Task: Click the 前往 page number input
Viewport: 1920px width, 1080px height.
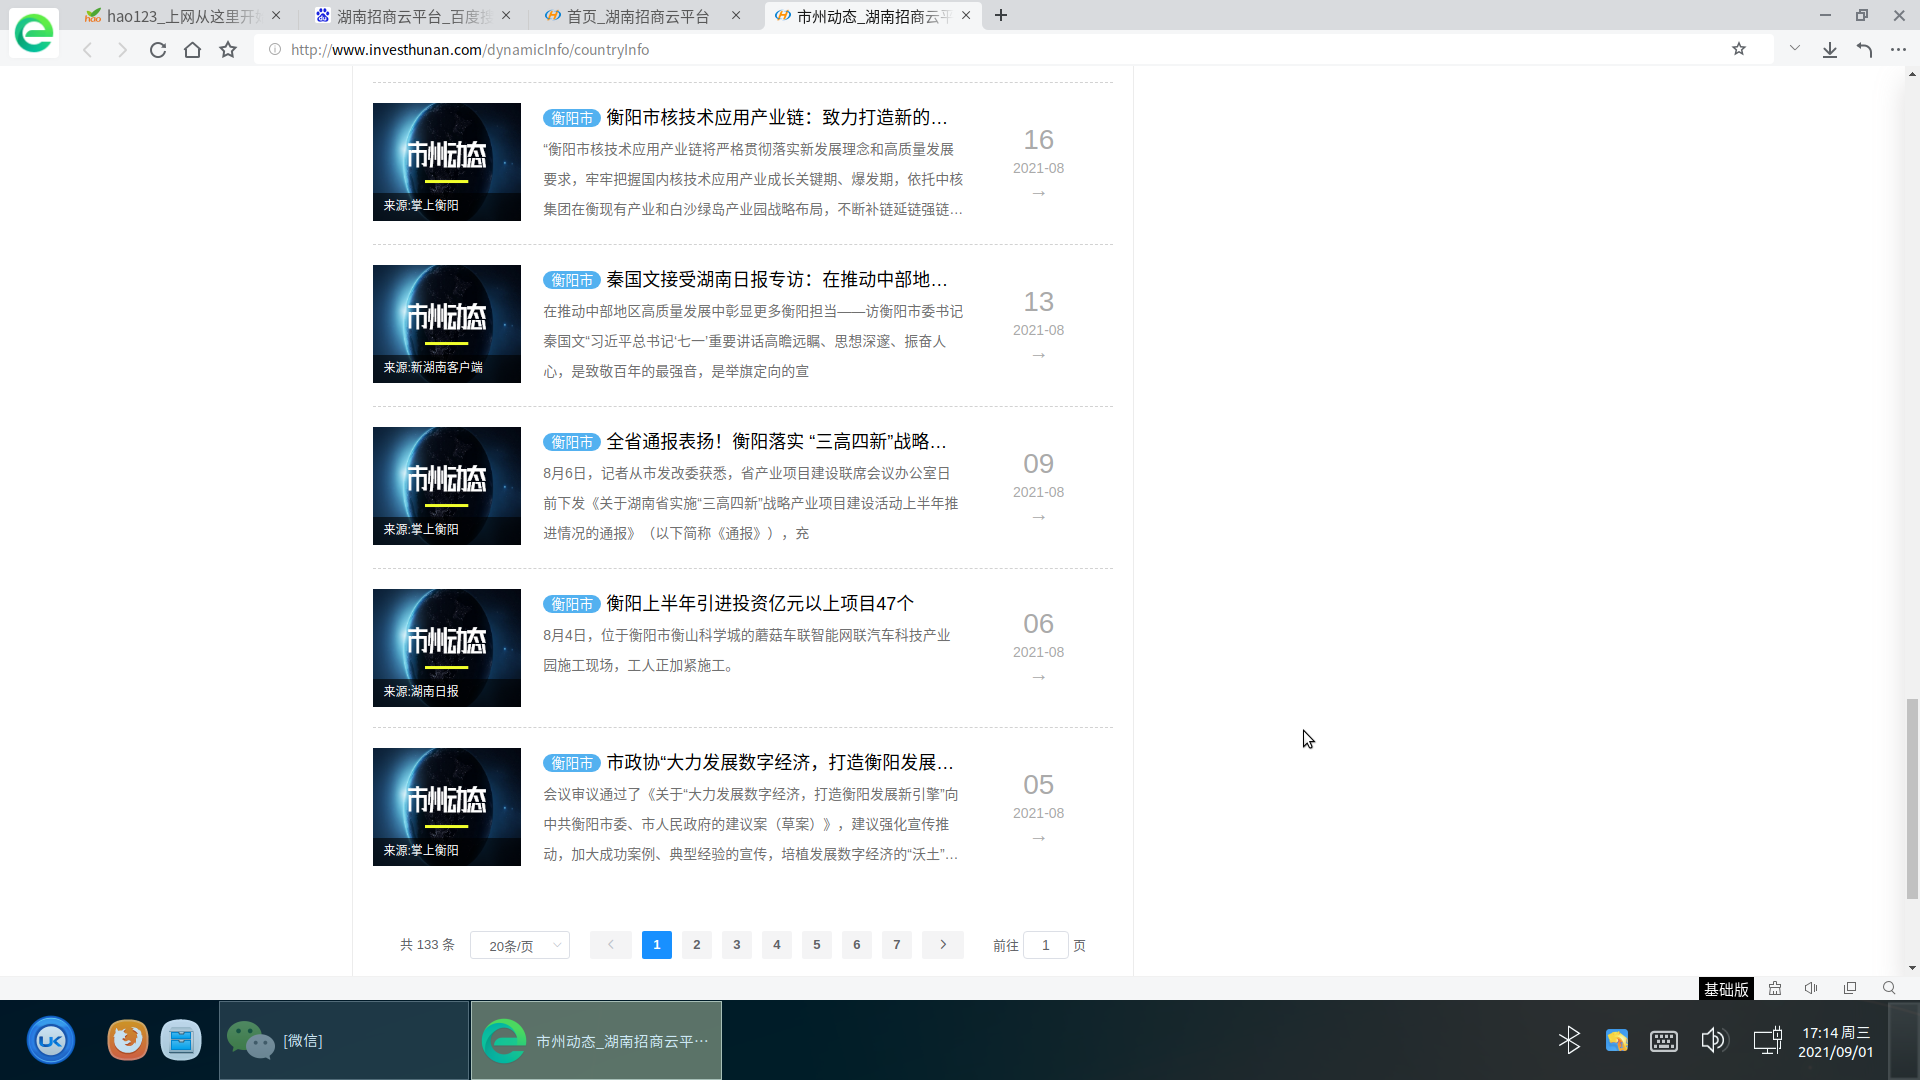Action: pos(1046,945)
